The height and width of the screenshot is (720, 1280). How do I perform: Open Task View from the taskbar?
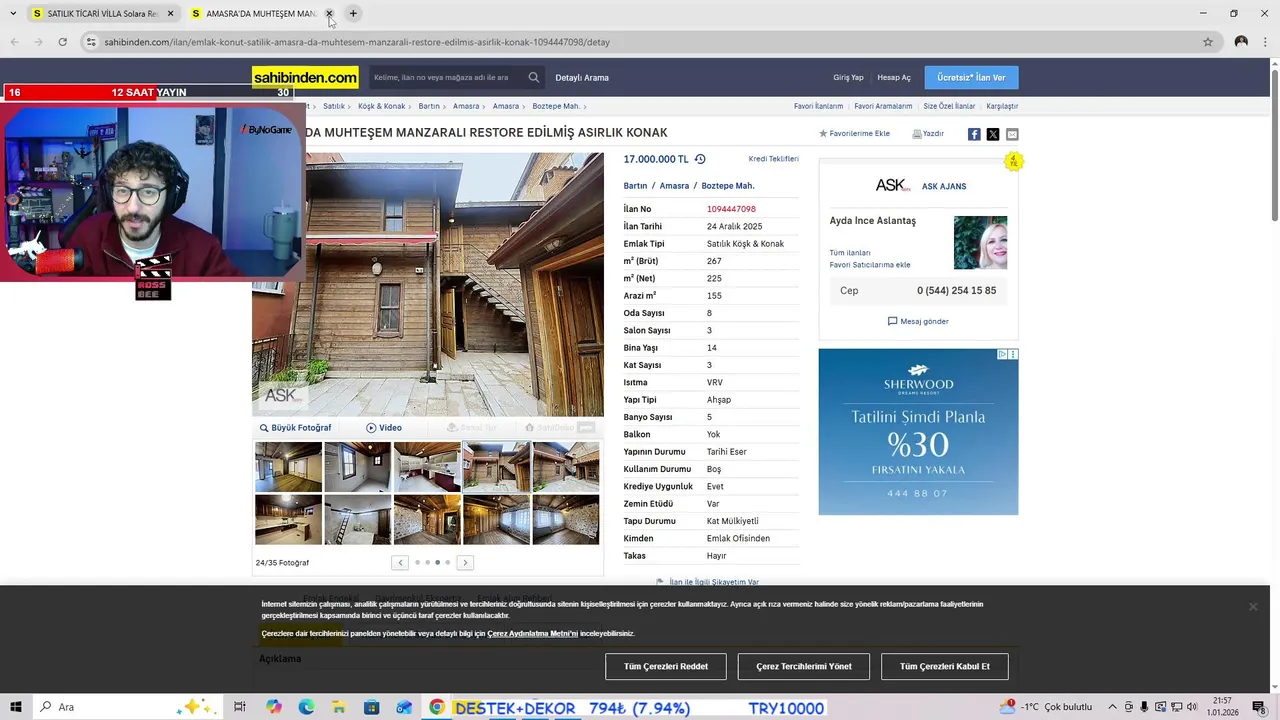[x=239, y=707]
